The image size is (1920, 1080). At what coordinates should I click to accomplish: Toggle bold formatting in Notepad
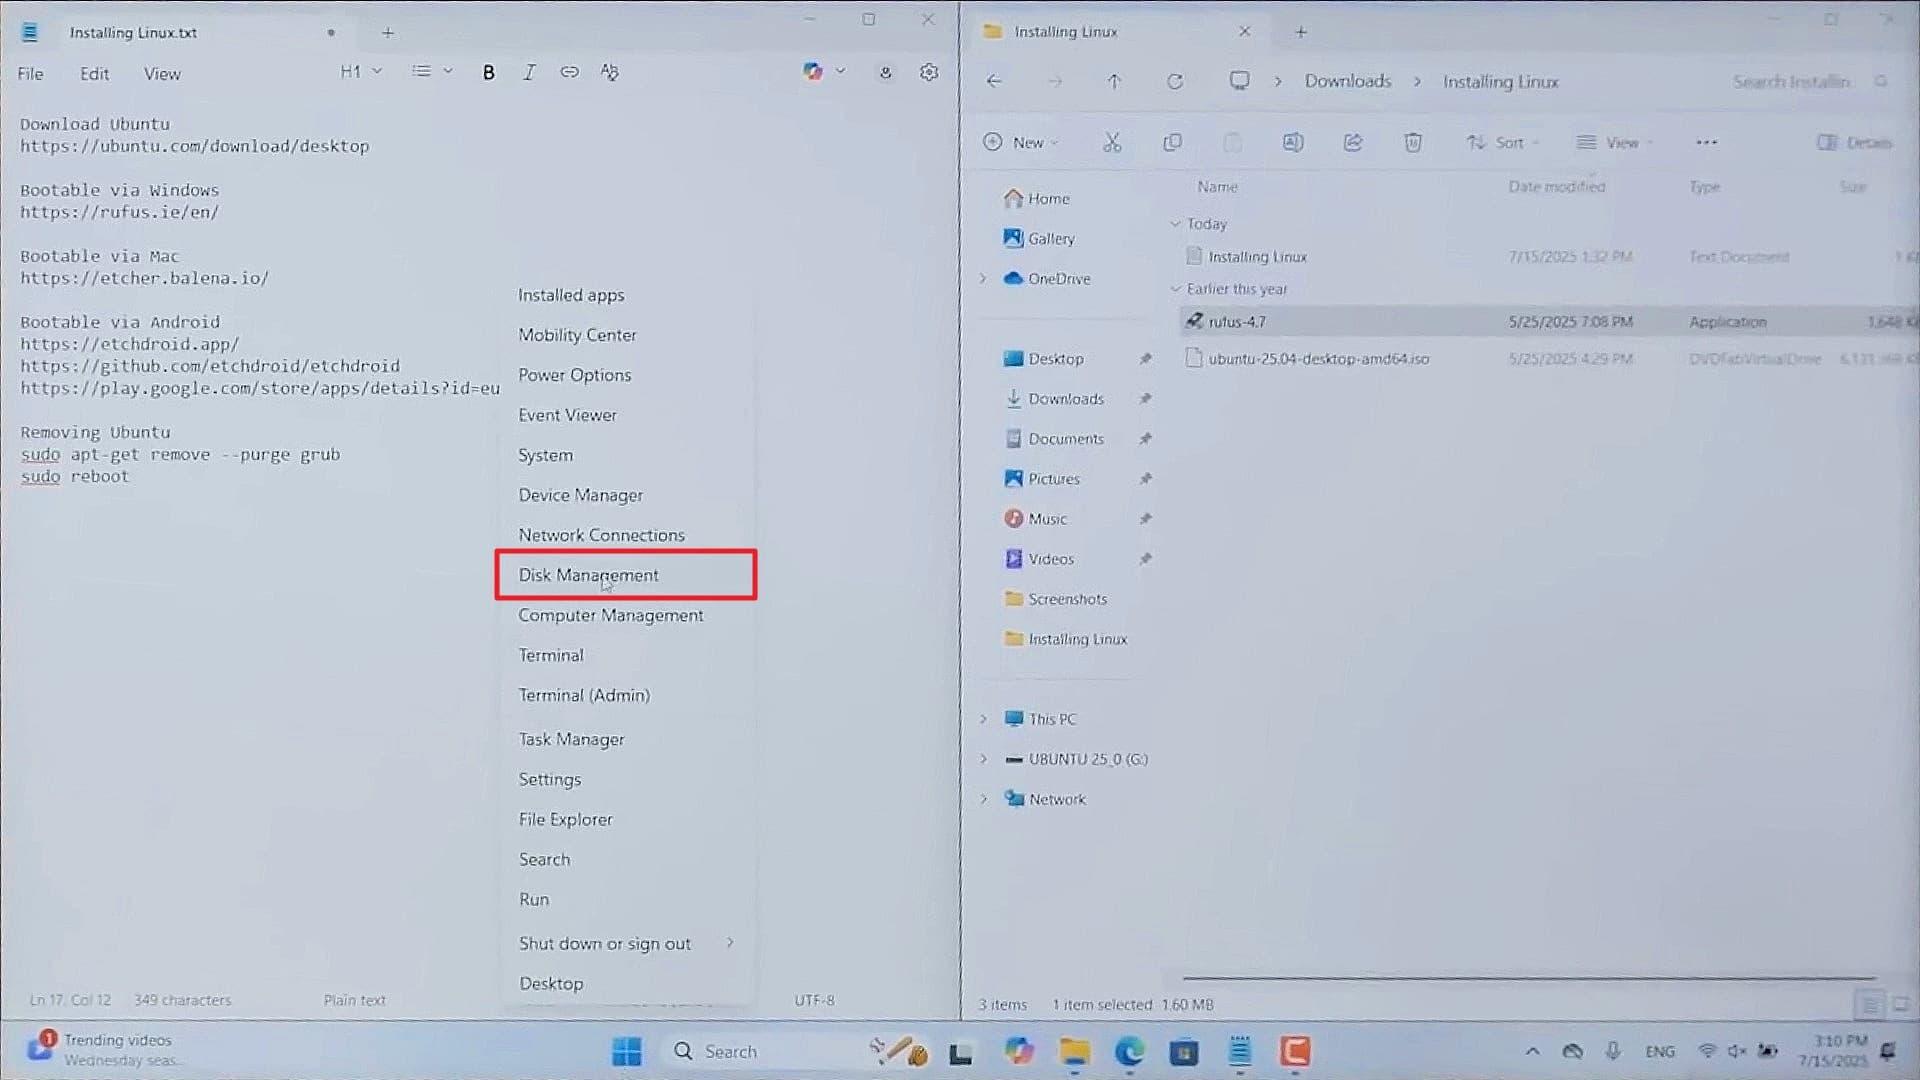coord(488,72)
